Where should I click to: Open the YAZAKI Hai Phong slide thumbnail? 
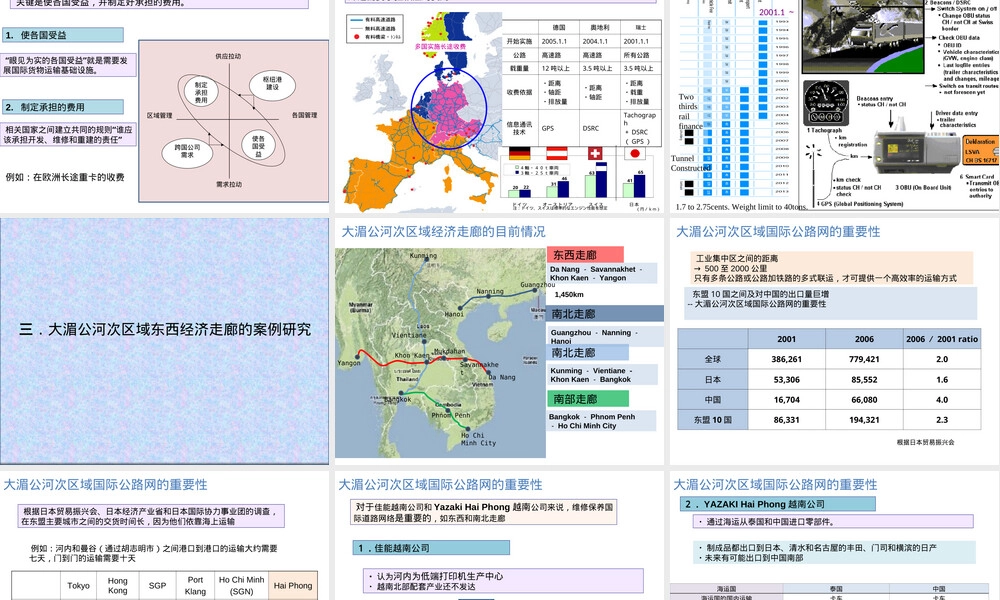tap(835, 536)
